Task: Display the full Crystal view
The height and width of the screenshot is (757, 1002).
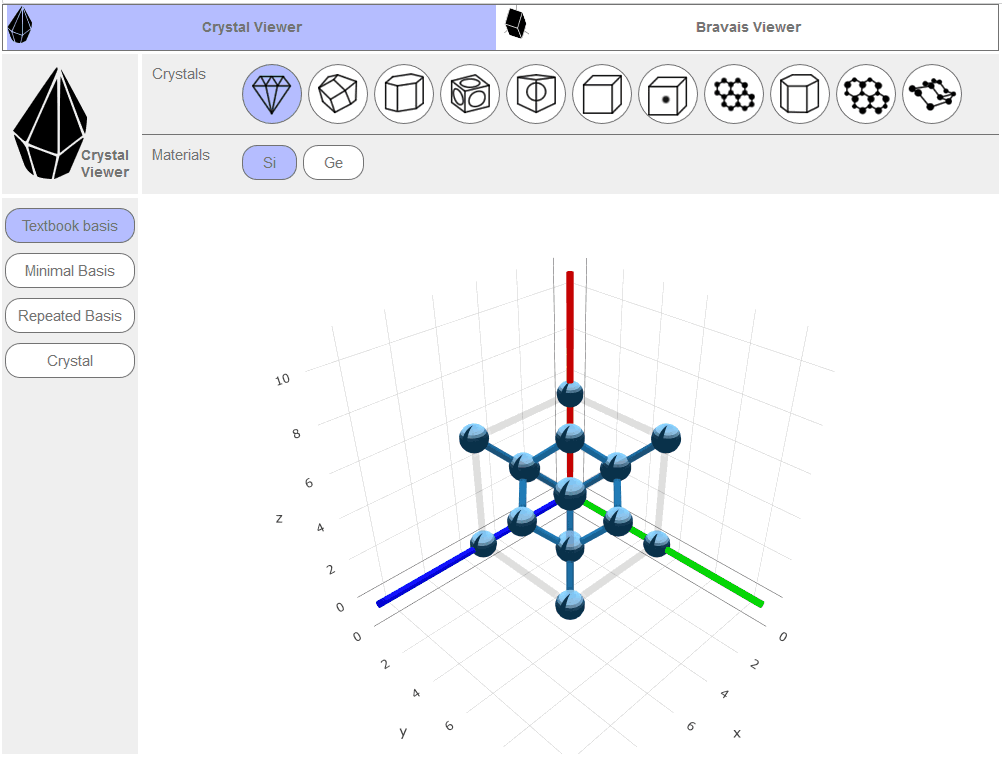Action: click(70, 361)
